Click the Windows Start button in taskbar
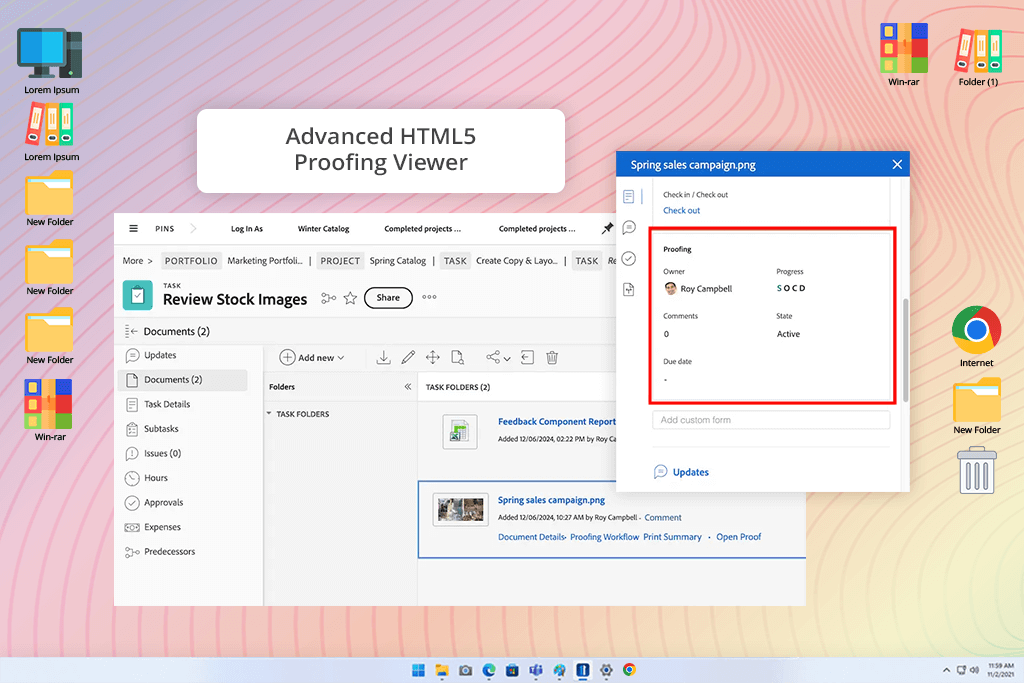Viewport: 1024px width, 683px height. 418,670
